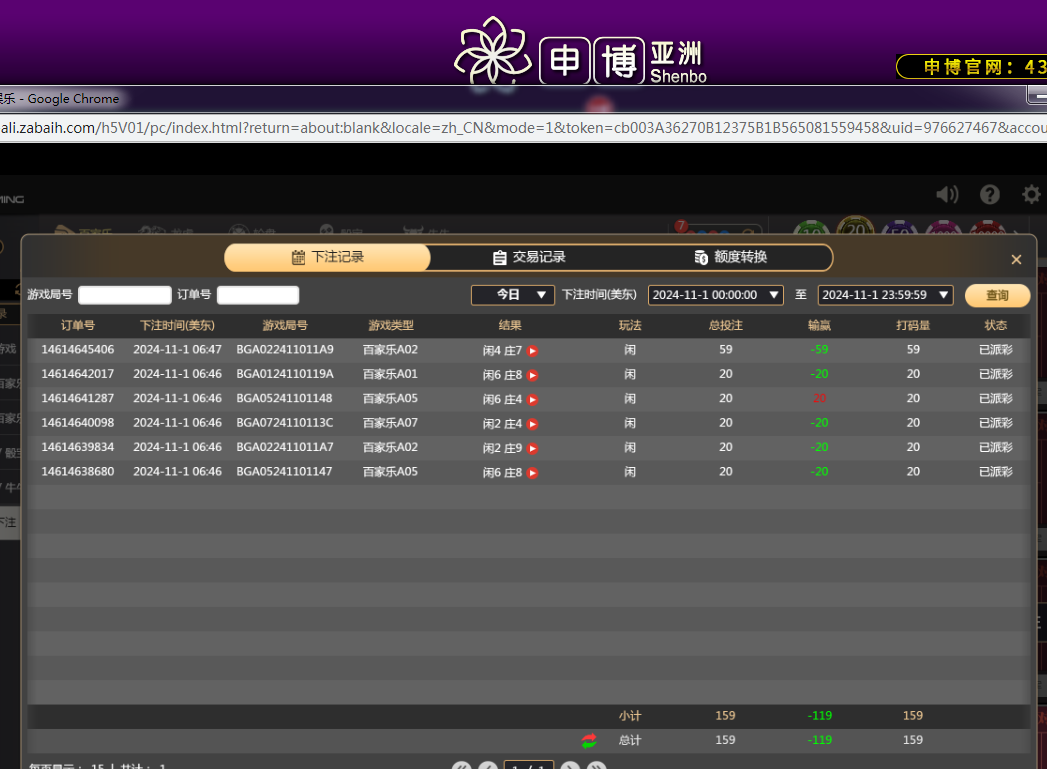Click the 订单号 input field
The height and width of the screenshot is (769, 1047).
pyautogui.click(x=258, y=295)
